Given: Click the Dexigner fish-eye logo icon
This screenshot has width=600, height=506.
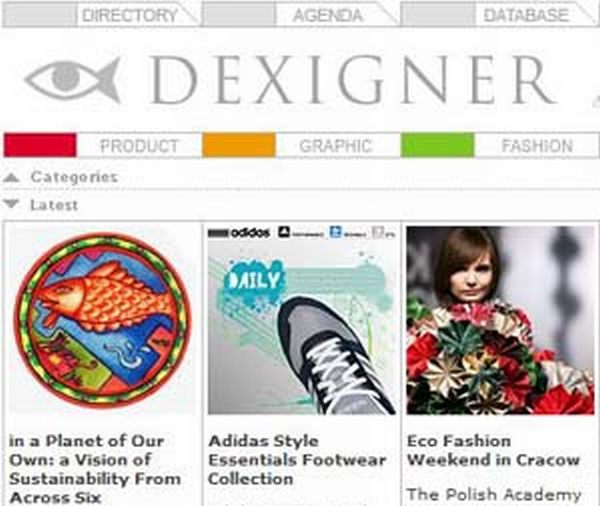Looking at the screenshot, I should coord(73,80).
